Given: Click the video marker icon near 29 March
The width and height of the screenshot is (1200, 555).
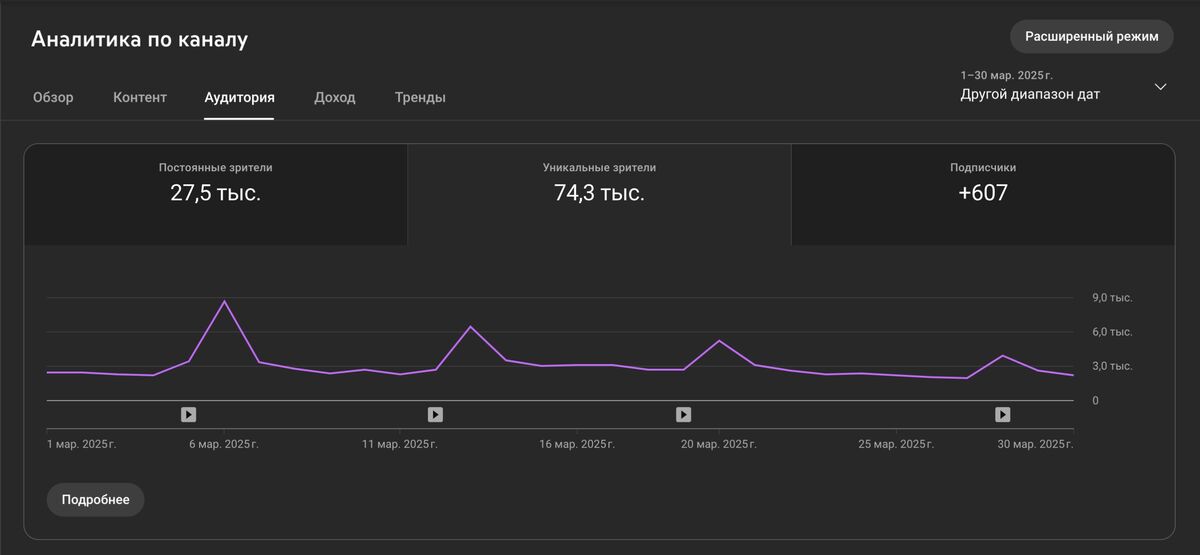Looking at the screenshot, I should 1002,414.
